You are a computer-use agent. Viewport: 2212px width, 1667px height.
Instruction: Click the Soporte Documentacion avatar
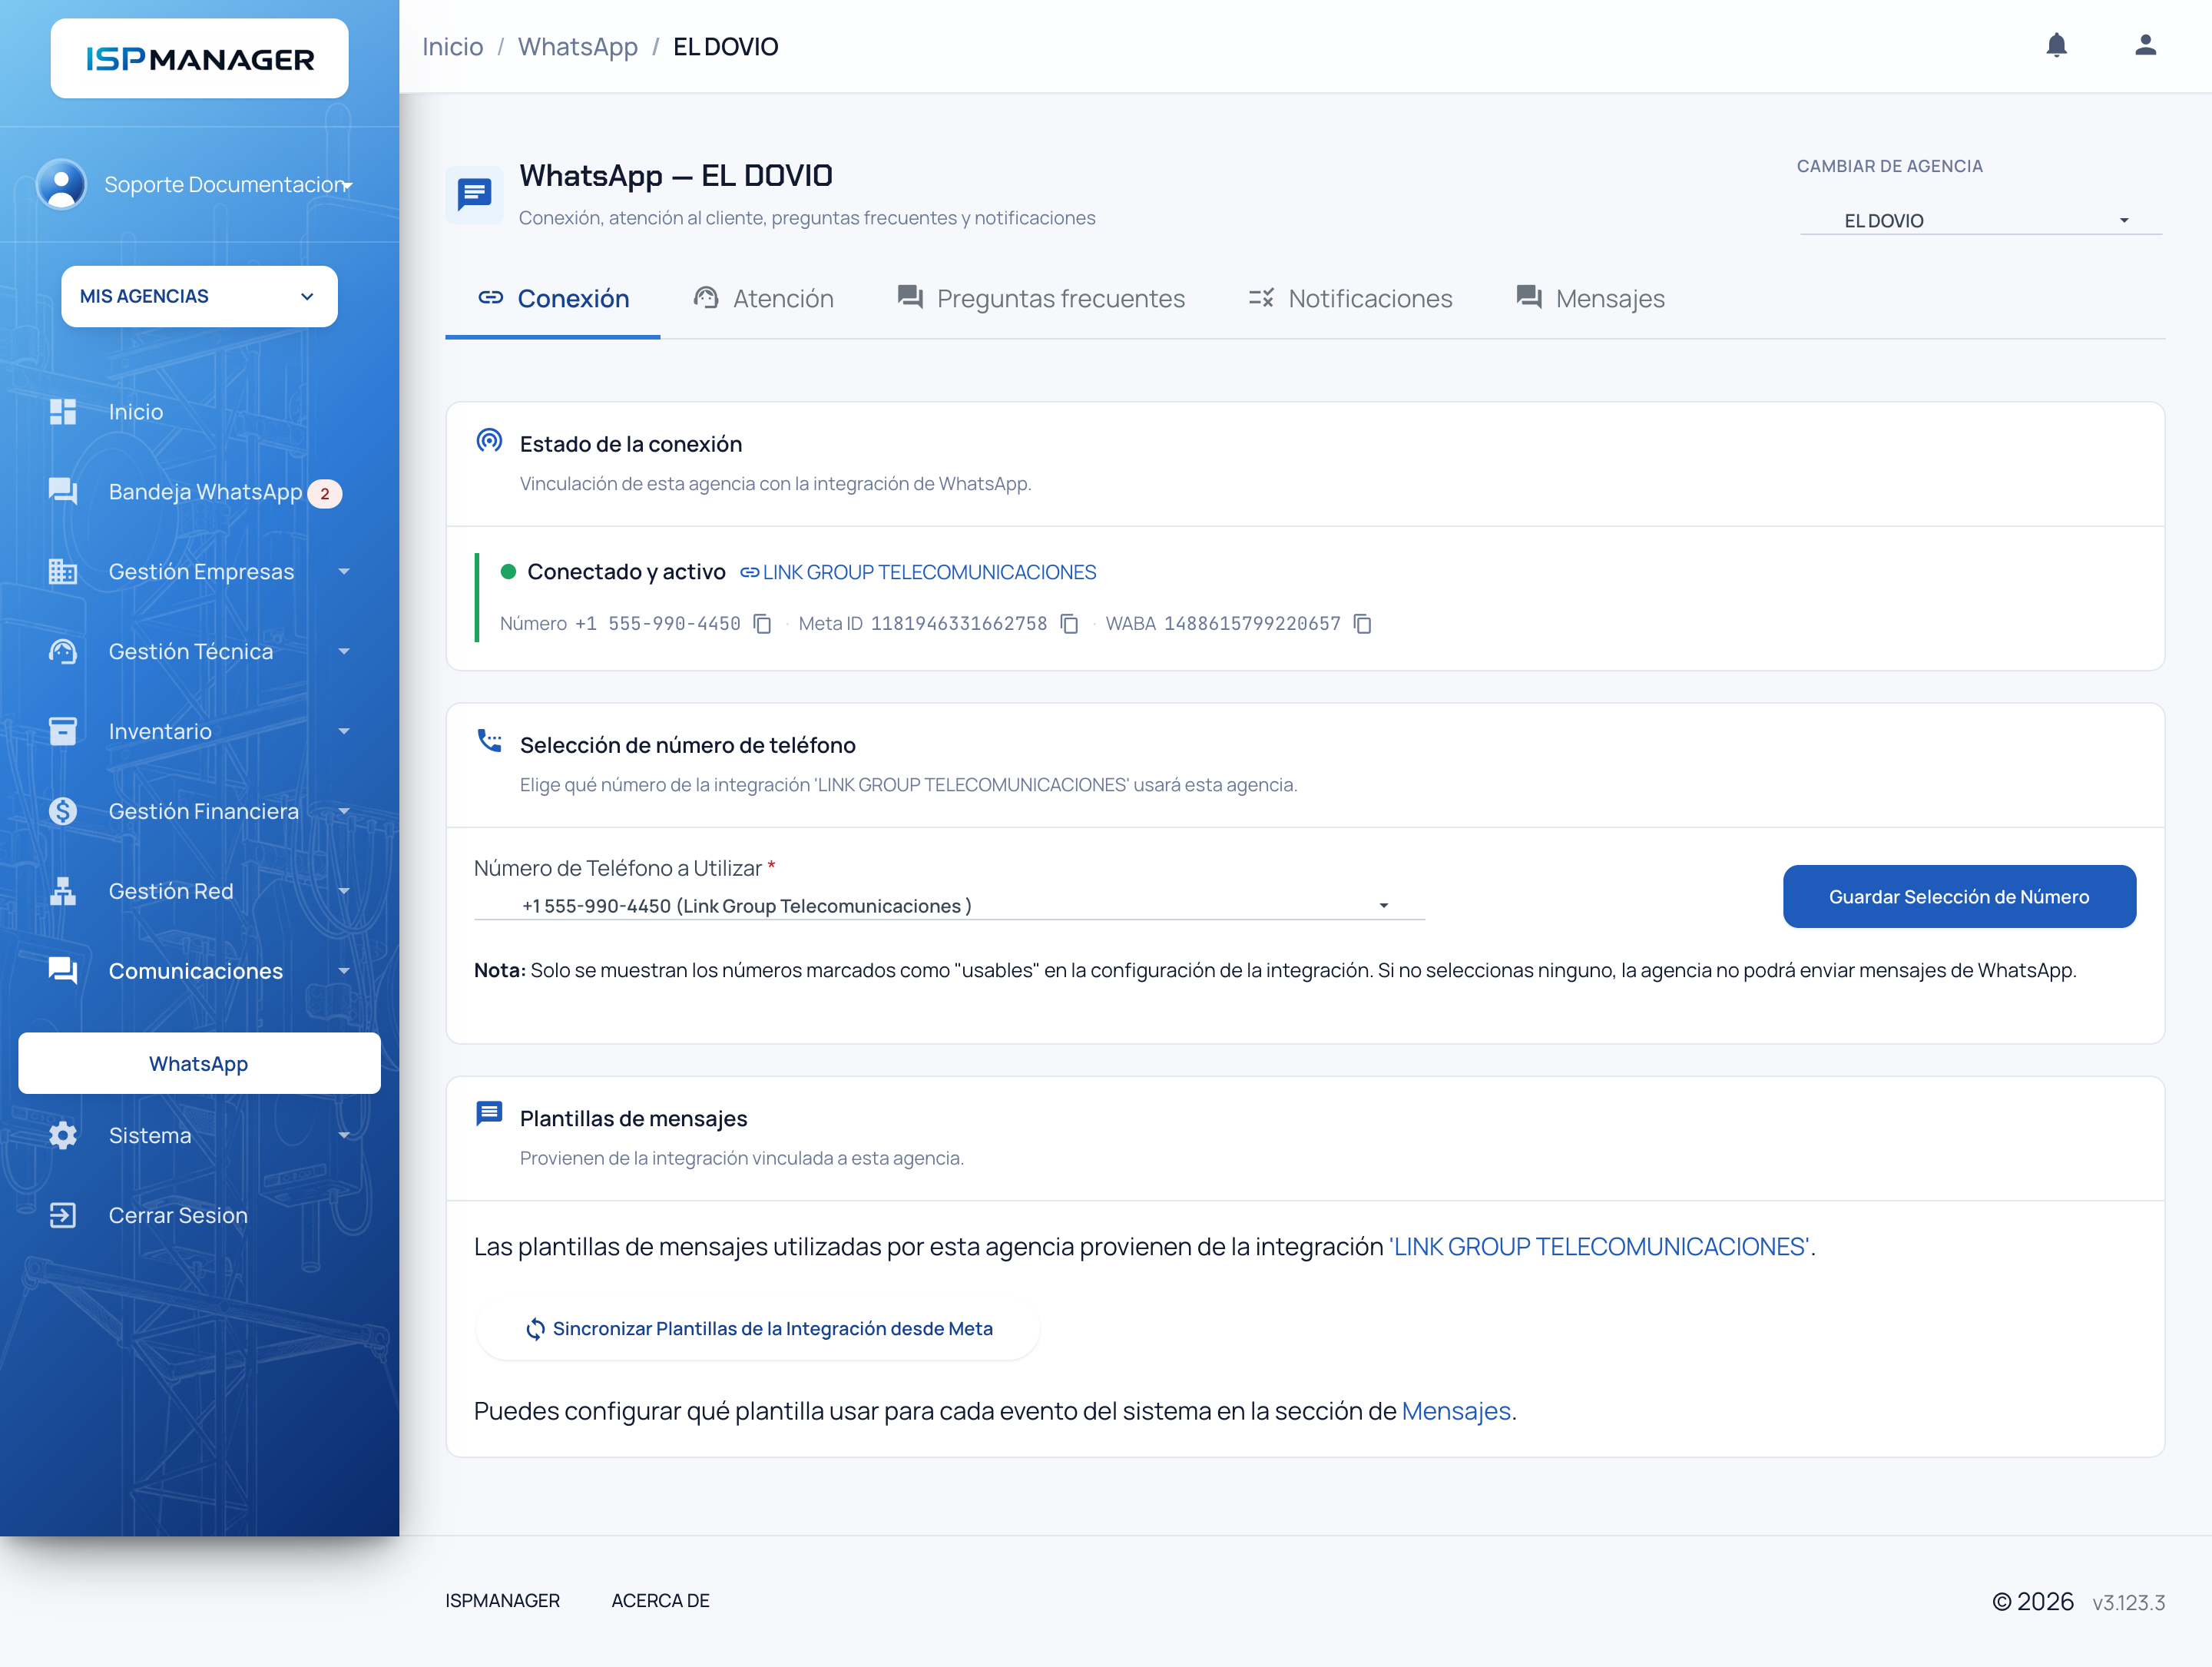[62, 184]
